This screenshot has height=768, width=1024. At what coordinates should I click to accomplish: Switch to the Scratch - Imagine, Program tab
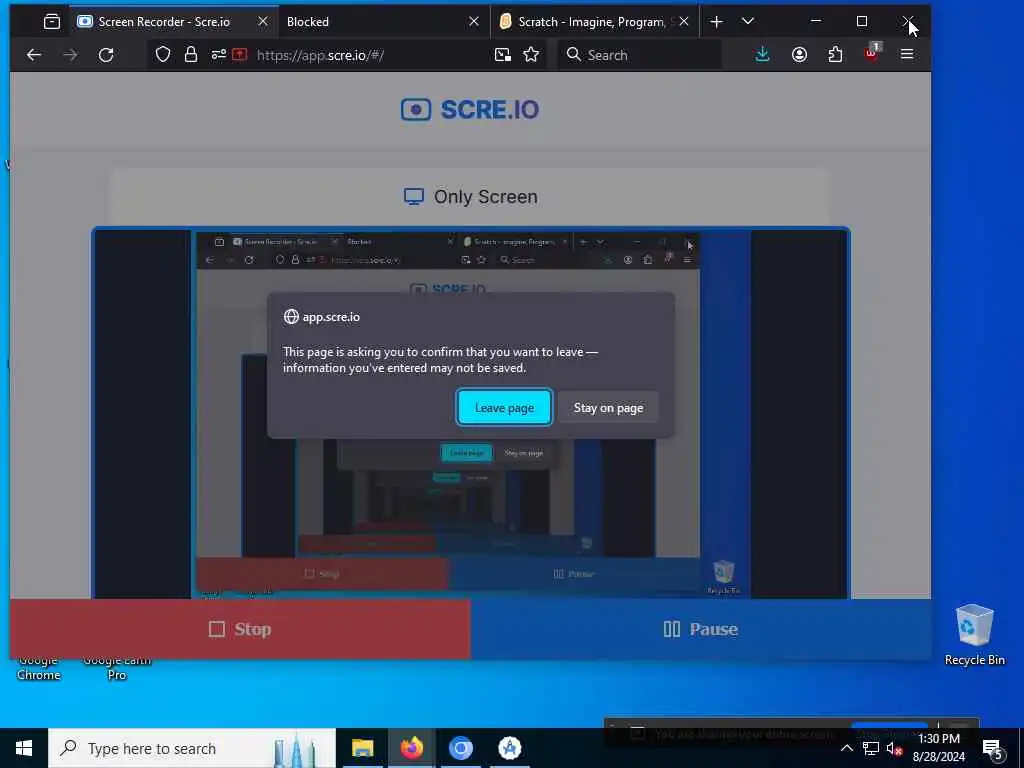coord(594,22)
